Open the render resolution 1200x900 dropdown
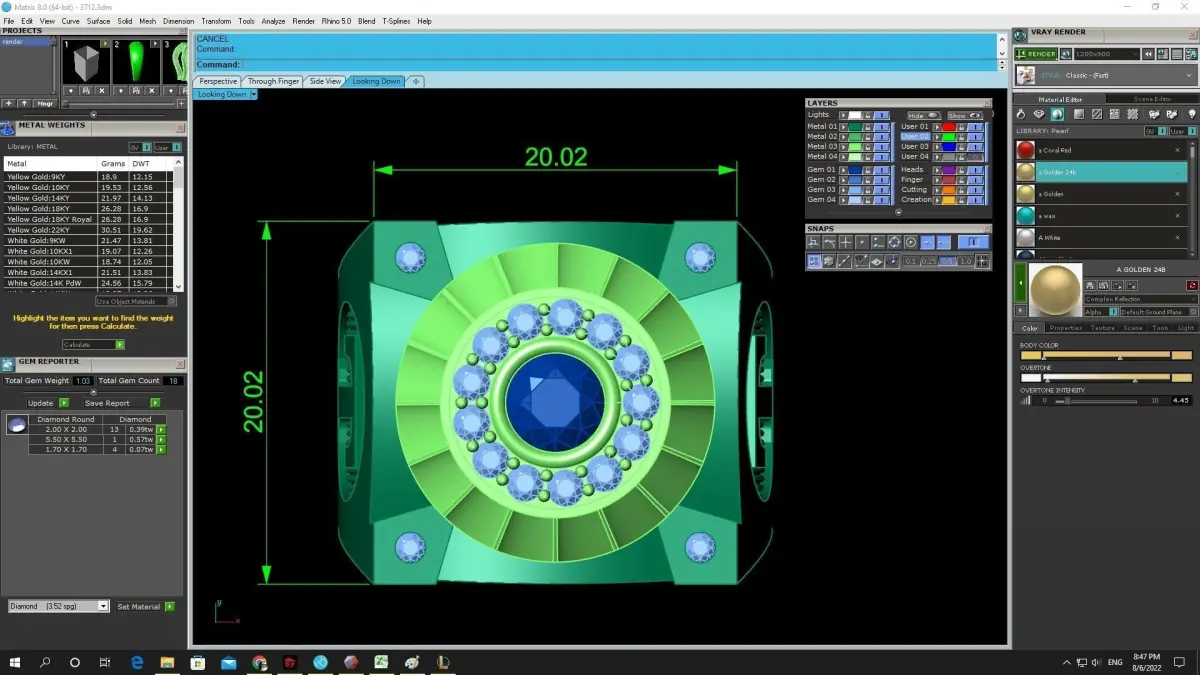The height and width of the screenshot is (675, 1200). pos(1106,54)
